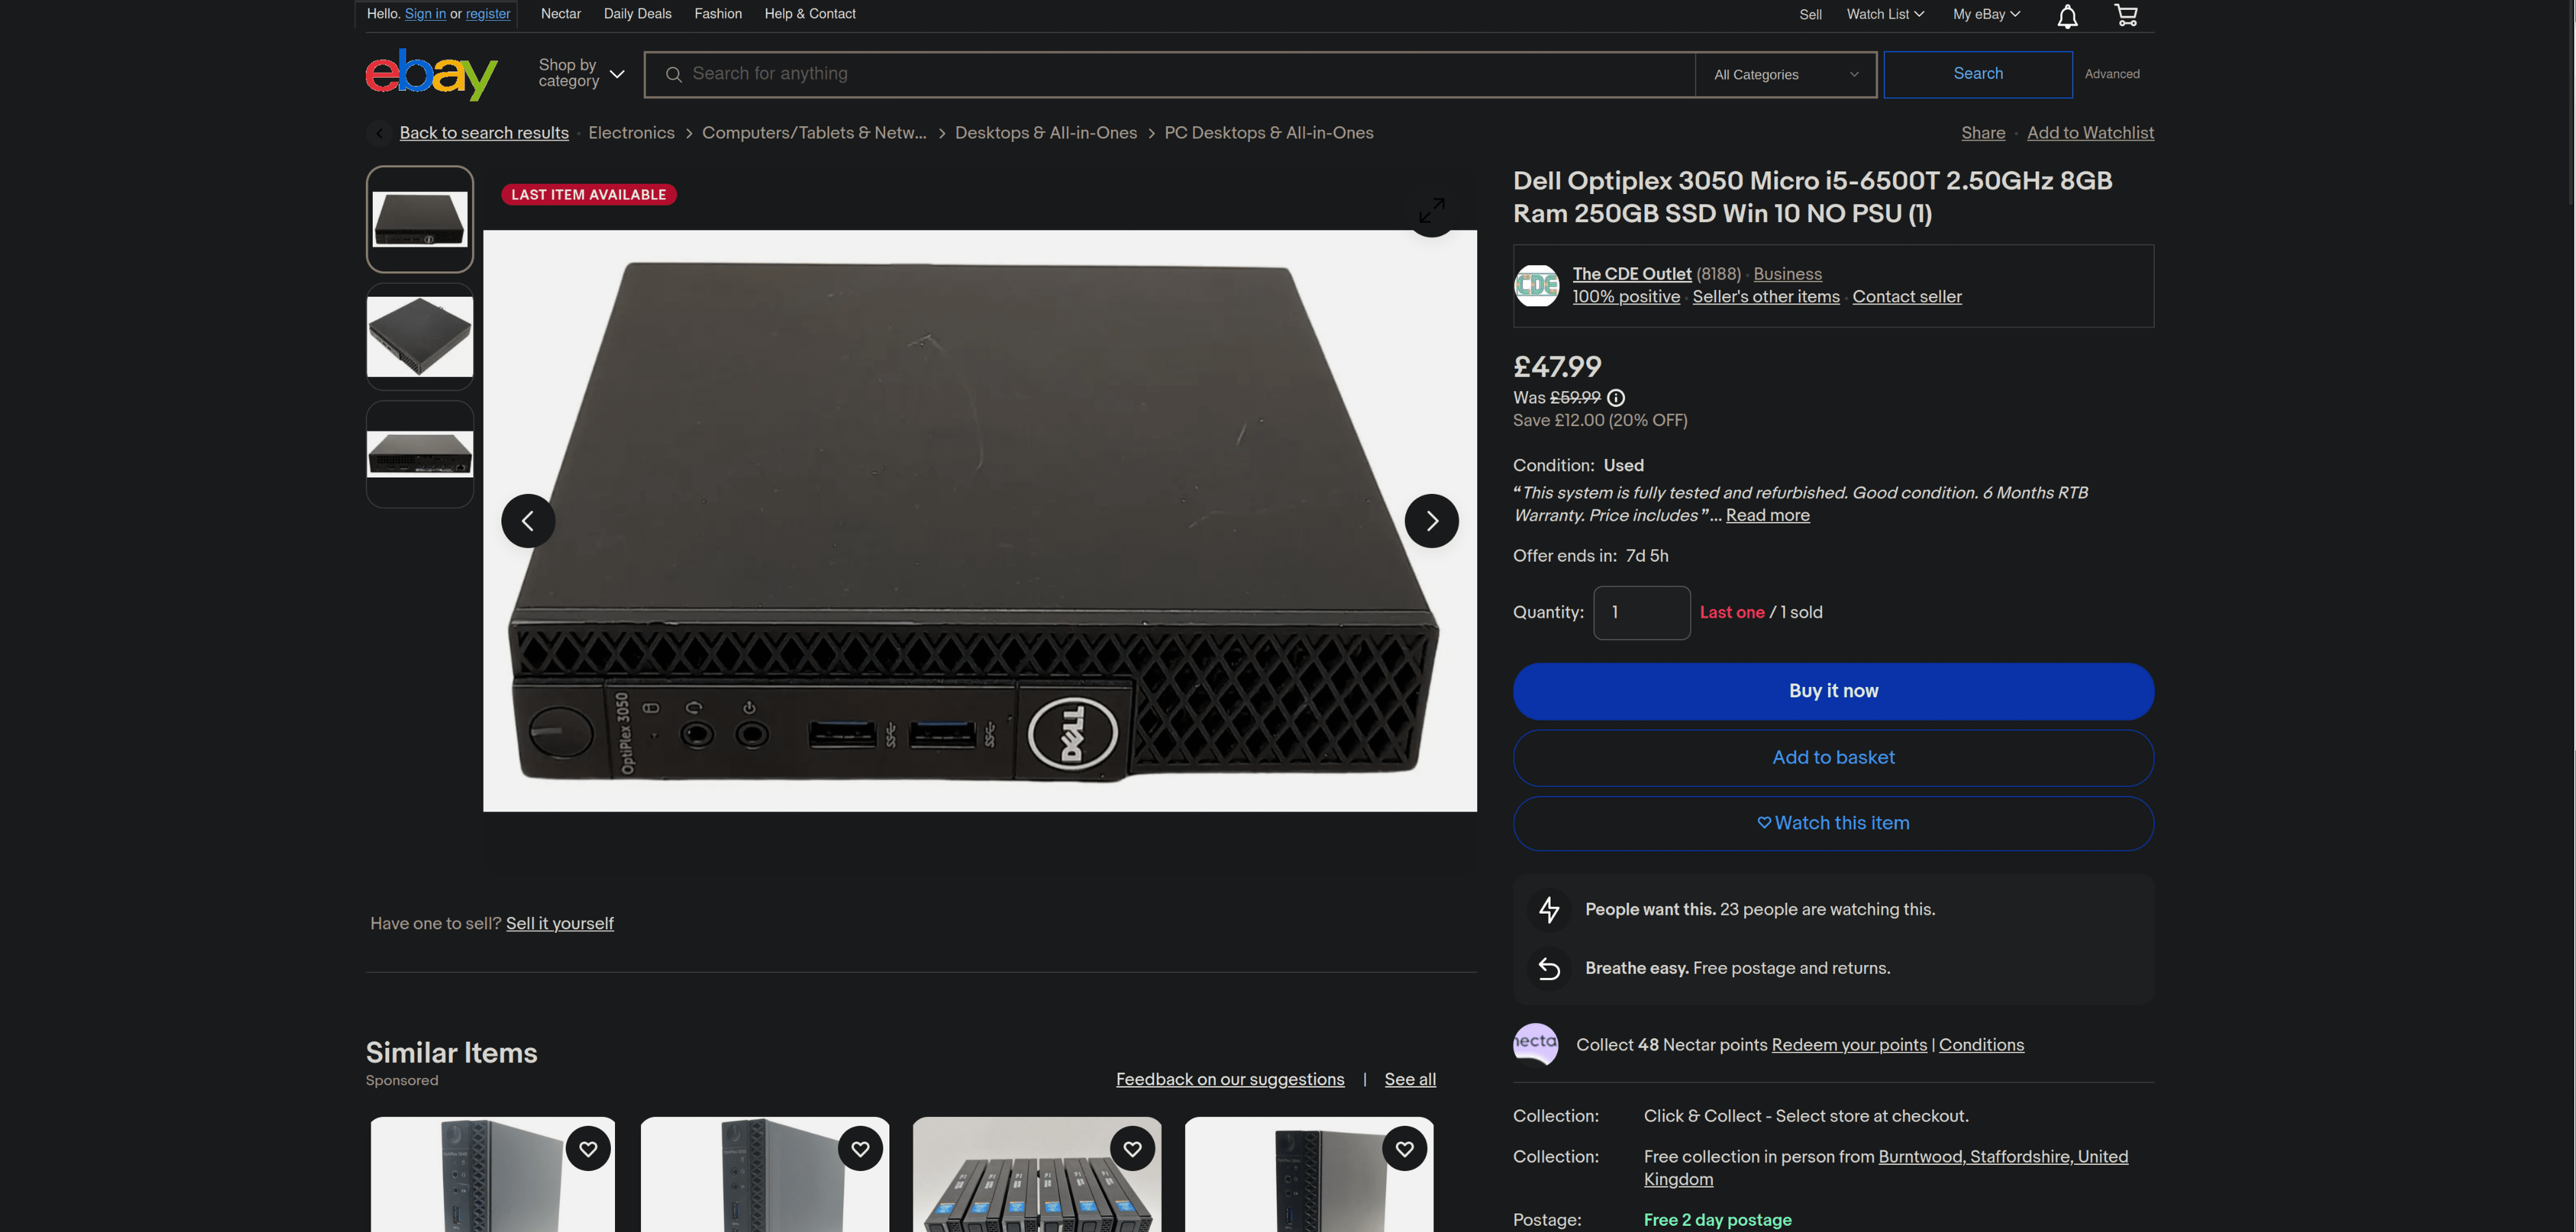This screenshot has height=1232, width=2576.
Task: Open PC Desktops & All-in-Ones breadcrumb
Action: (1269, 133)
